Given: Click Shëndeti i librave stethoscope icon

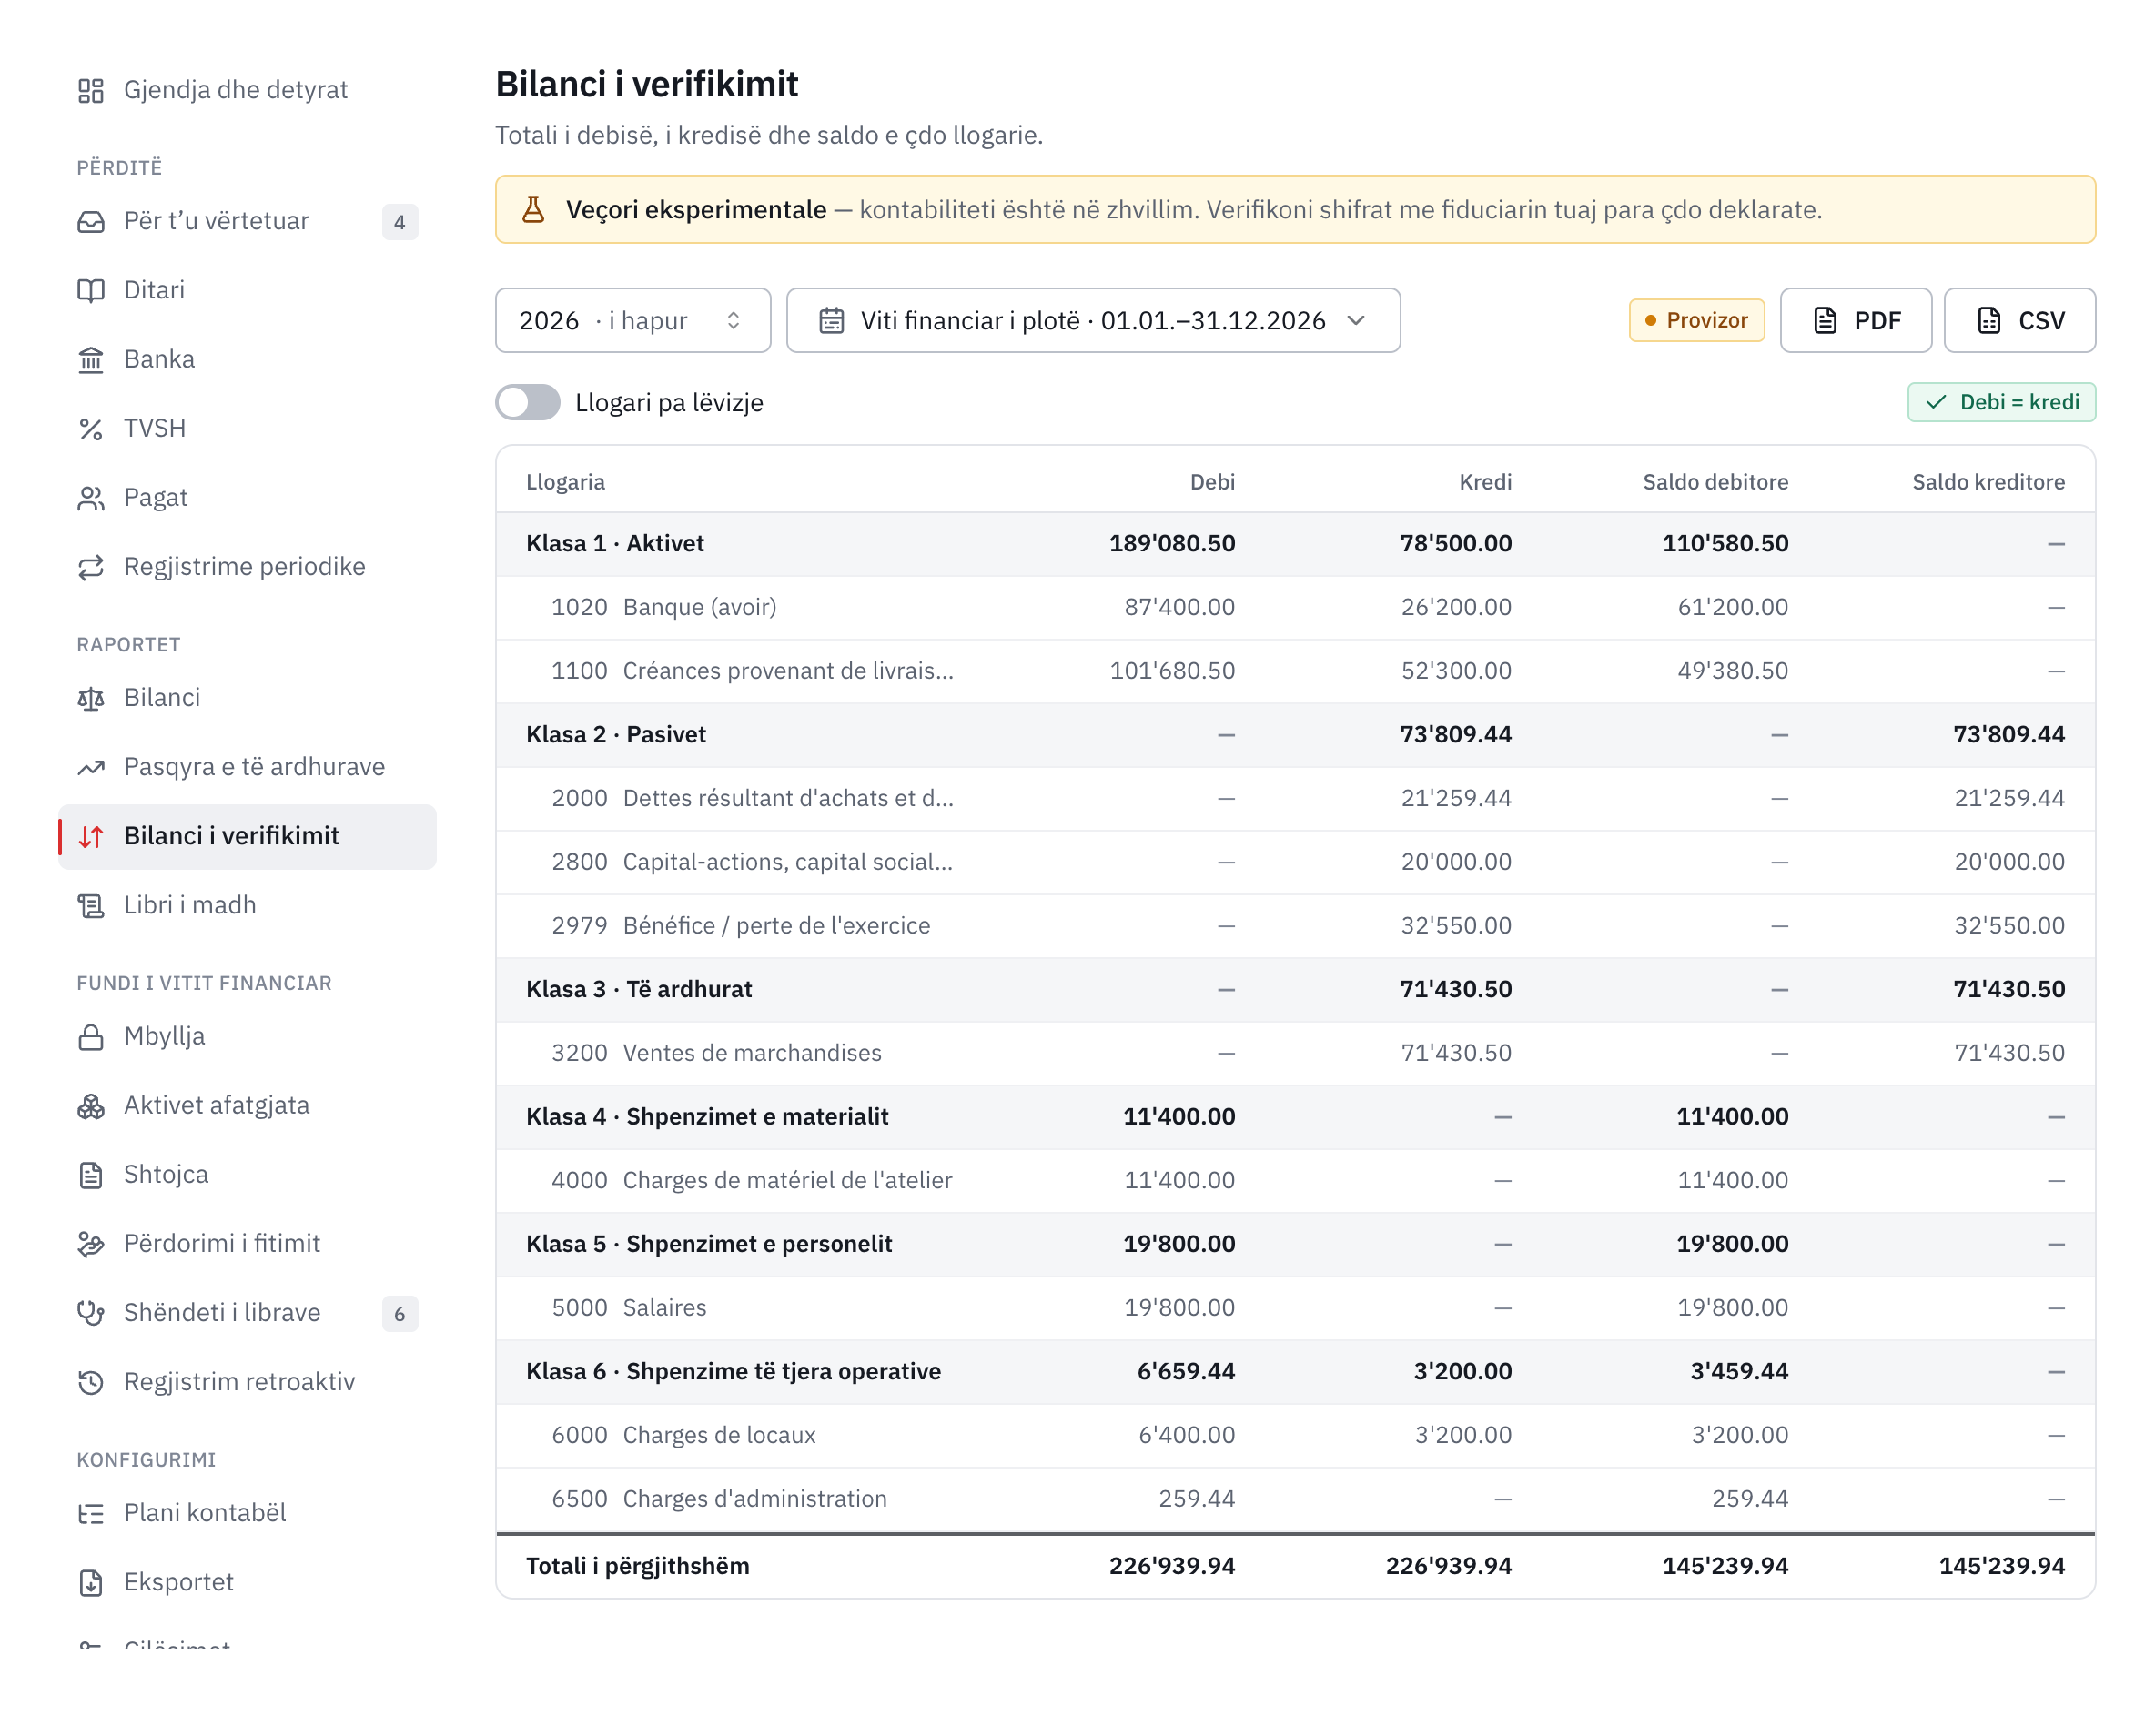Looking at the screenshot, I should click(x=91, y=1313).
